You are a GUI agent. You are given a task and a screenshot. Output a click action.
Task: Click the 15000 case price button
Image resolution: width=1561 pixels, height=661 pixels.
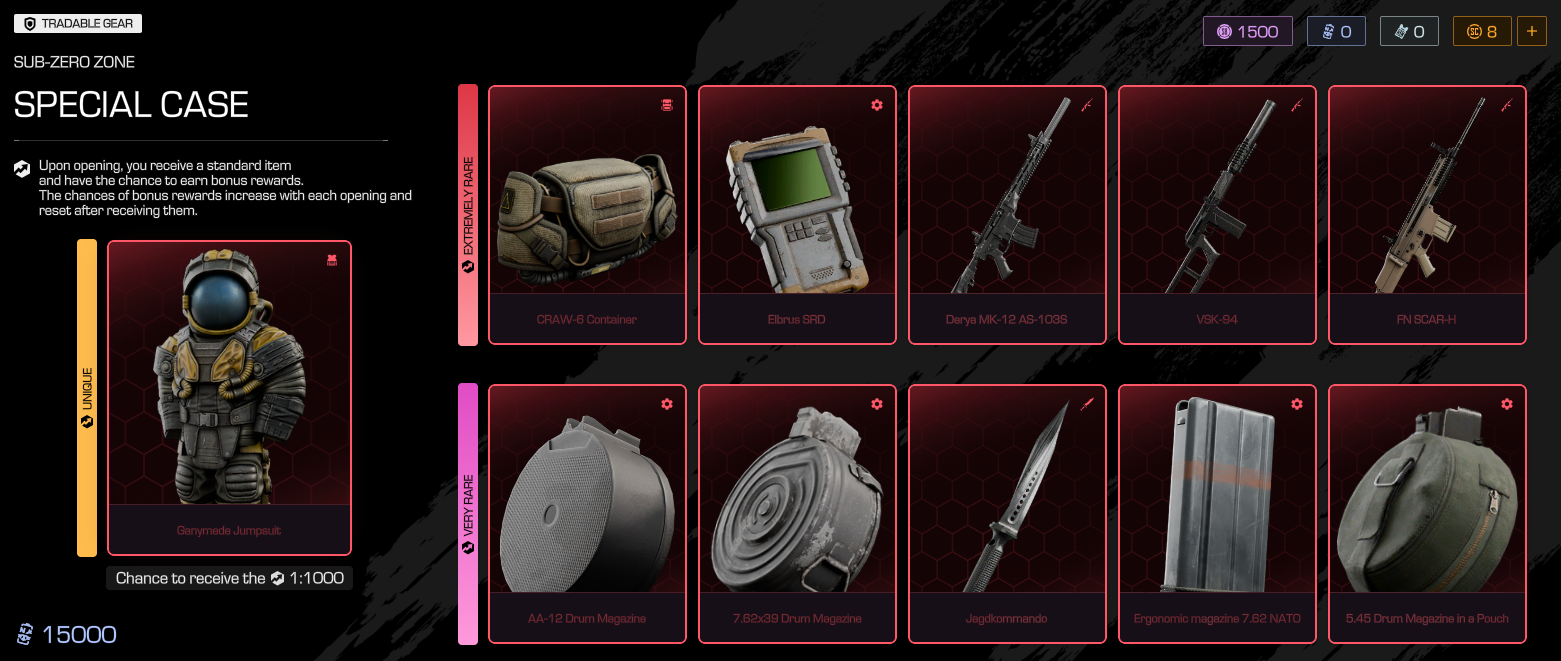point(67,634)
